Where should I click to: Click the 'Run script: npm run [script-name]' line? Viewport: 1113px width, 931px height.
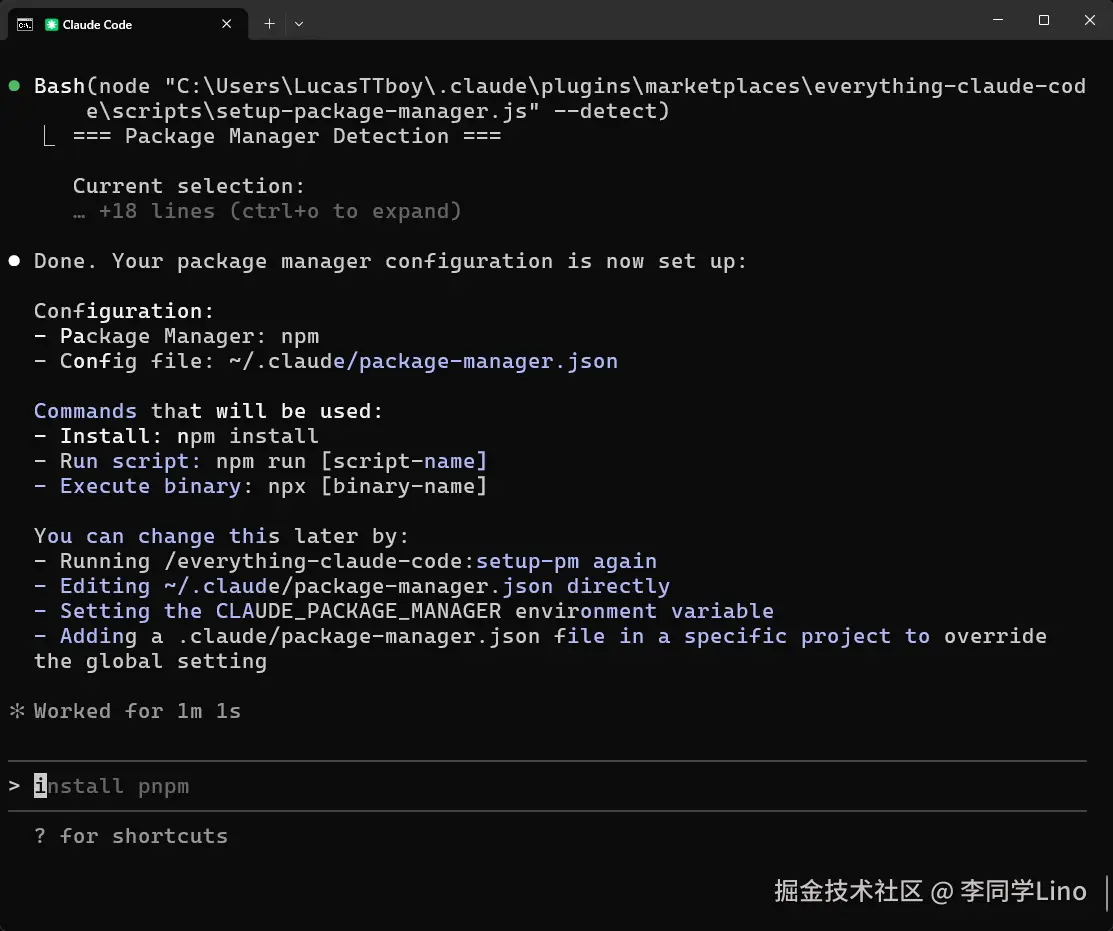[x=261, y=461]
